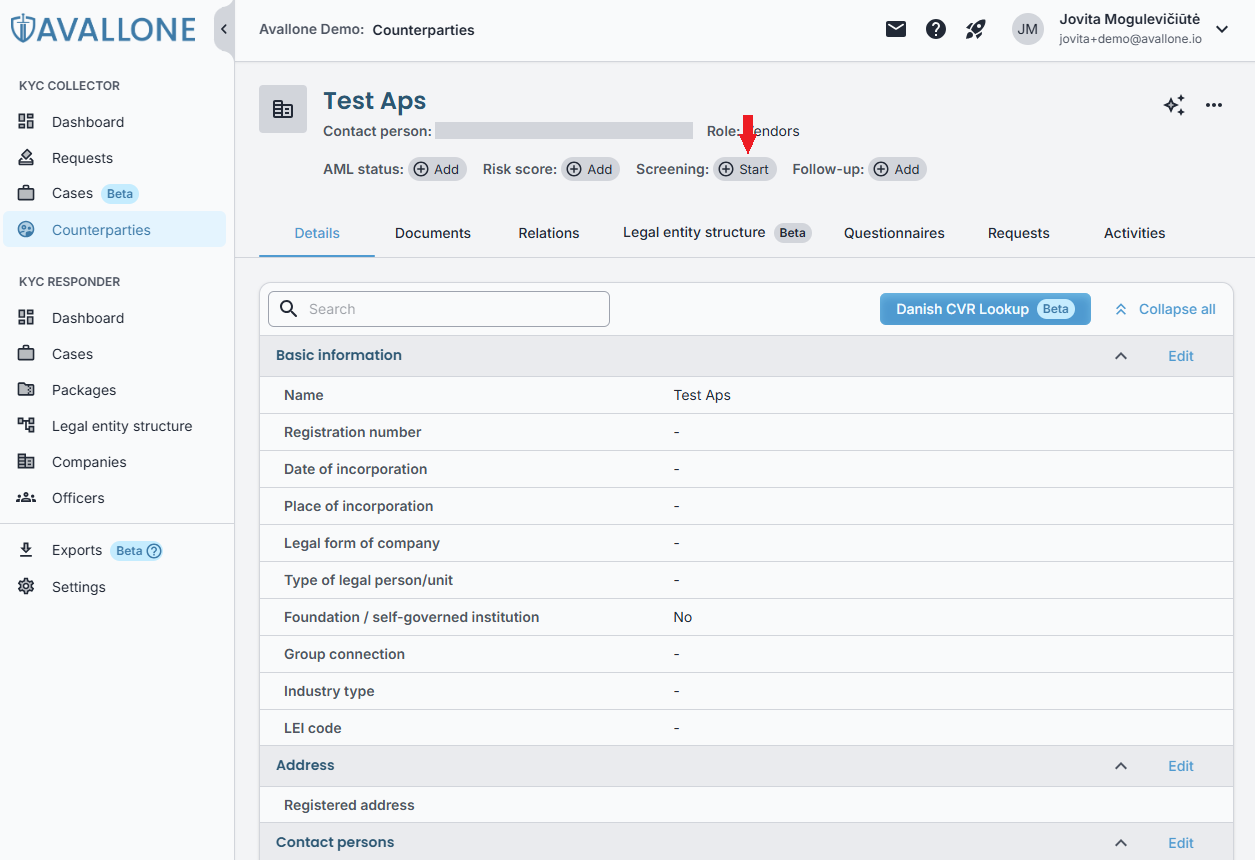Click the Industry type label
The height and width of the screenshot is (860, 1255).
pos(329,691)
